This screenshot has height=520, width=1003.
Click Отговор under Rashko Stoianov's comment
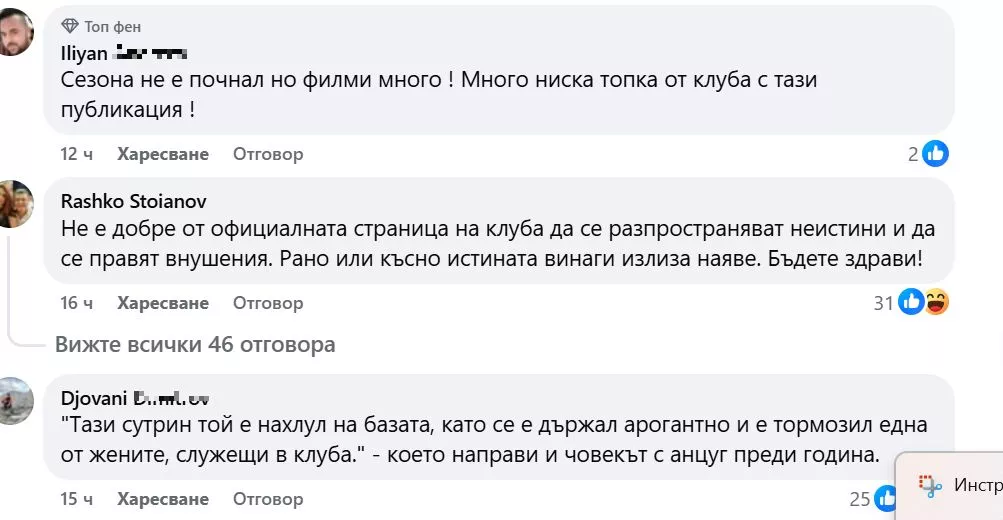tap(268, 303)
